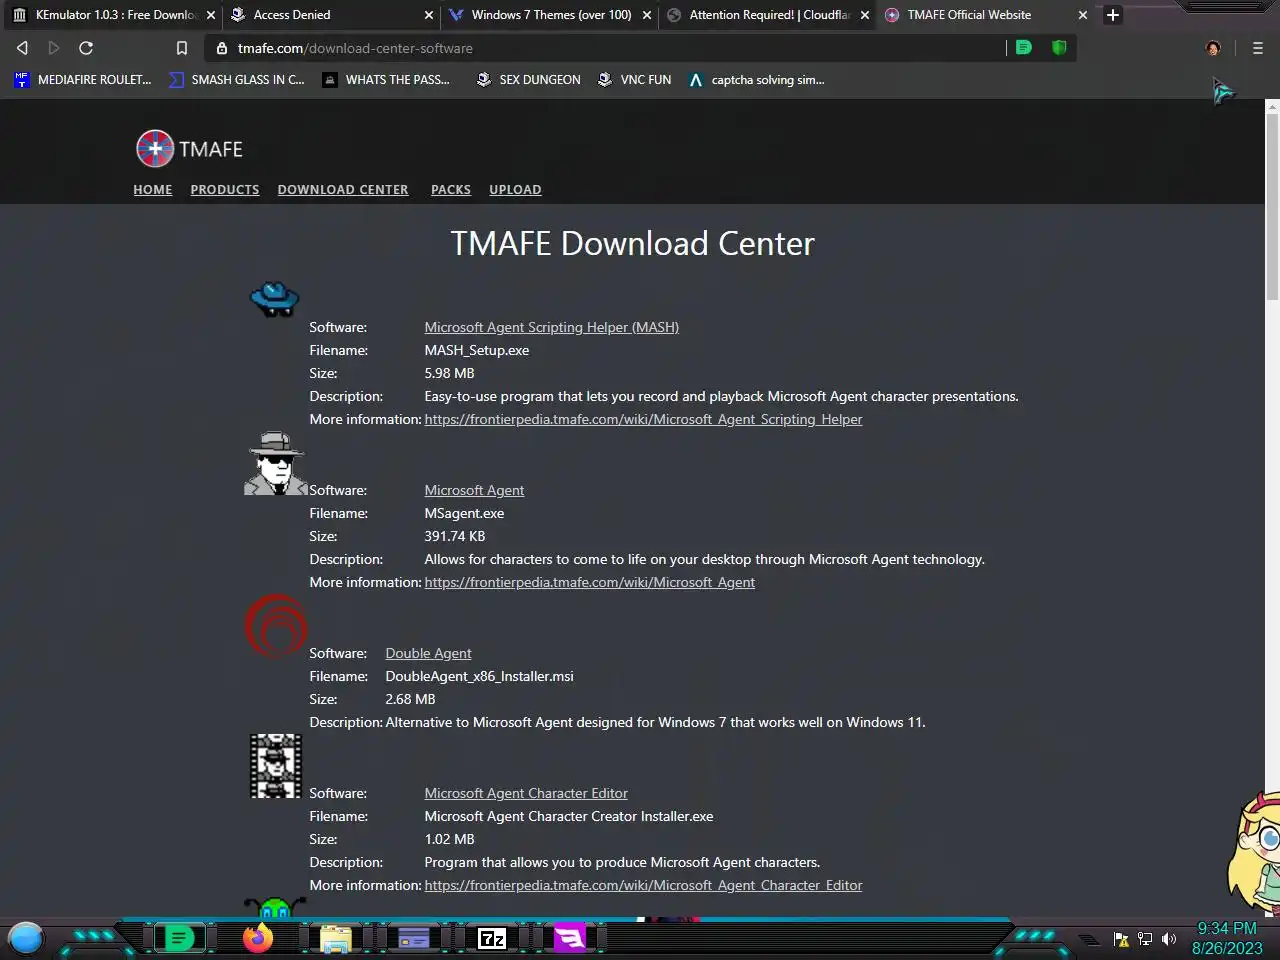Screen dimensions: 1280x960
Task: Click the Microsoft Agent spy character icon
Action: (x=275, y=464)
